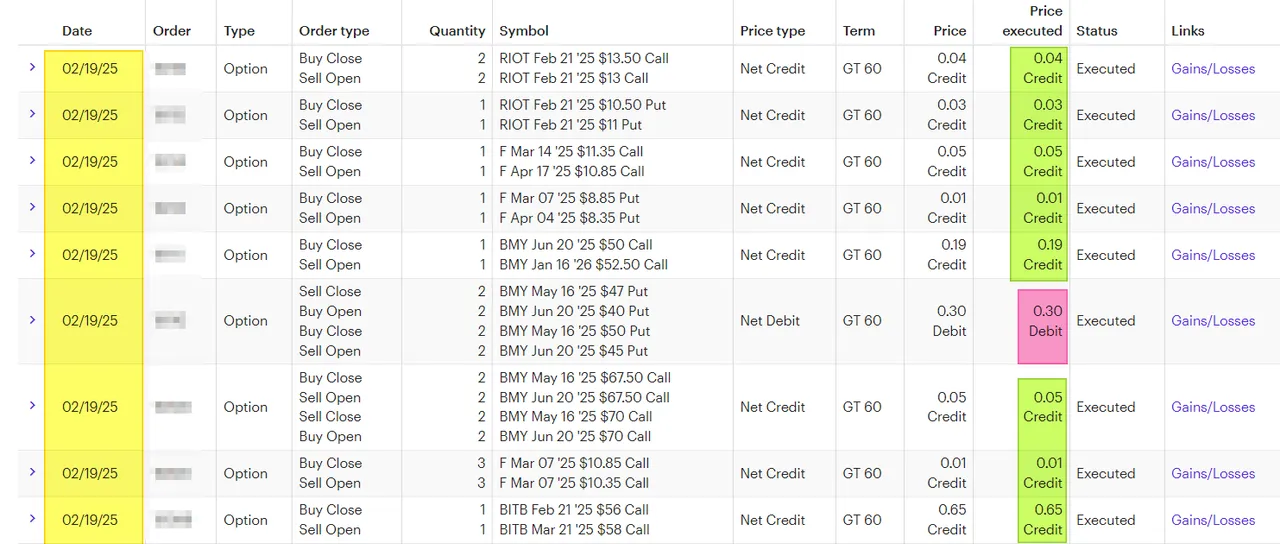Expand the F Mar 14 $11.35 Call row

(x=32, y=160)
